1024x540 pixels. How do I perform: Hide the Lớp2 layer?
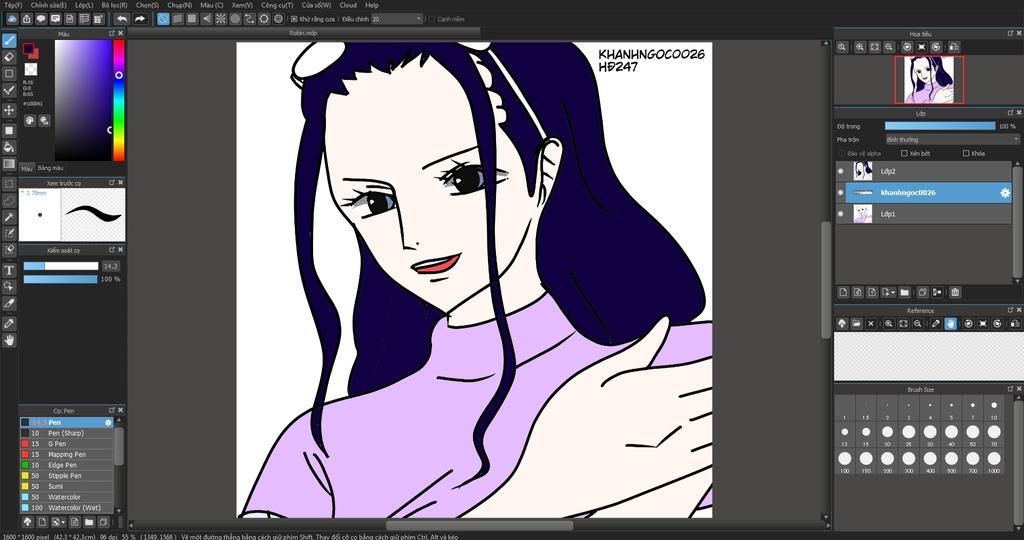(x=840, y=171)
